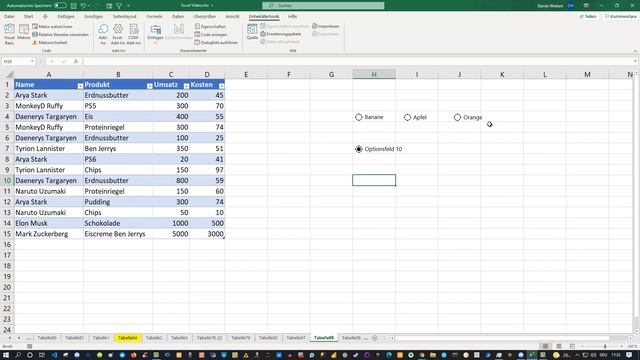
Task: Select cell Eiscreme Ben Jerrys
Action: tap(118, 234)
